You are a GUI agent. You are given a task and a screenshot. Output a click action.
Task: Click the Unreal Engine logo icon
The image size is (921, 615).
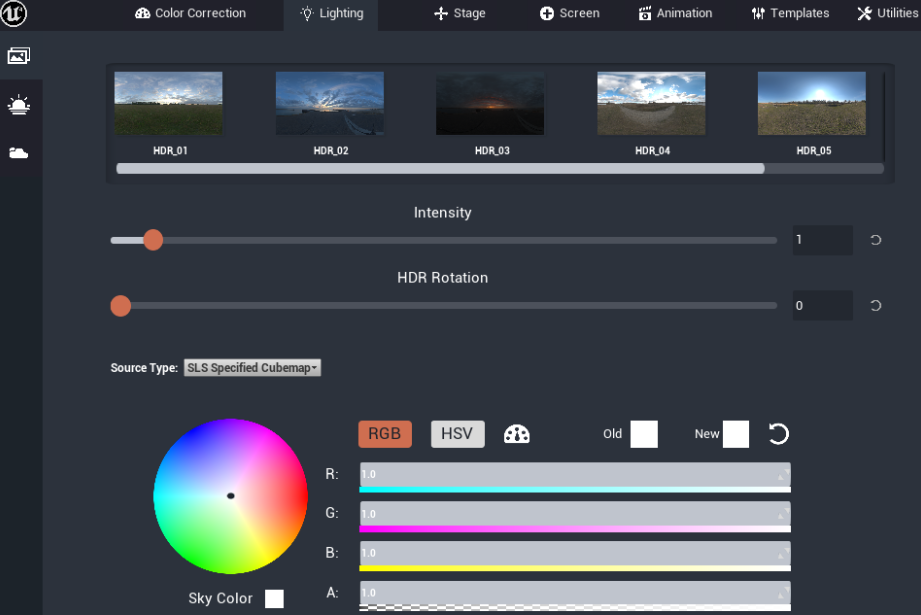tap(14, 14)
